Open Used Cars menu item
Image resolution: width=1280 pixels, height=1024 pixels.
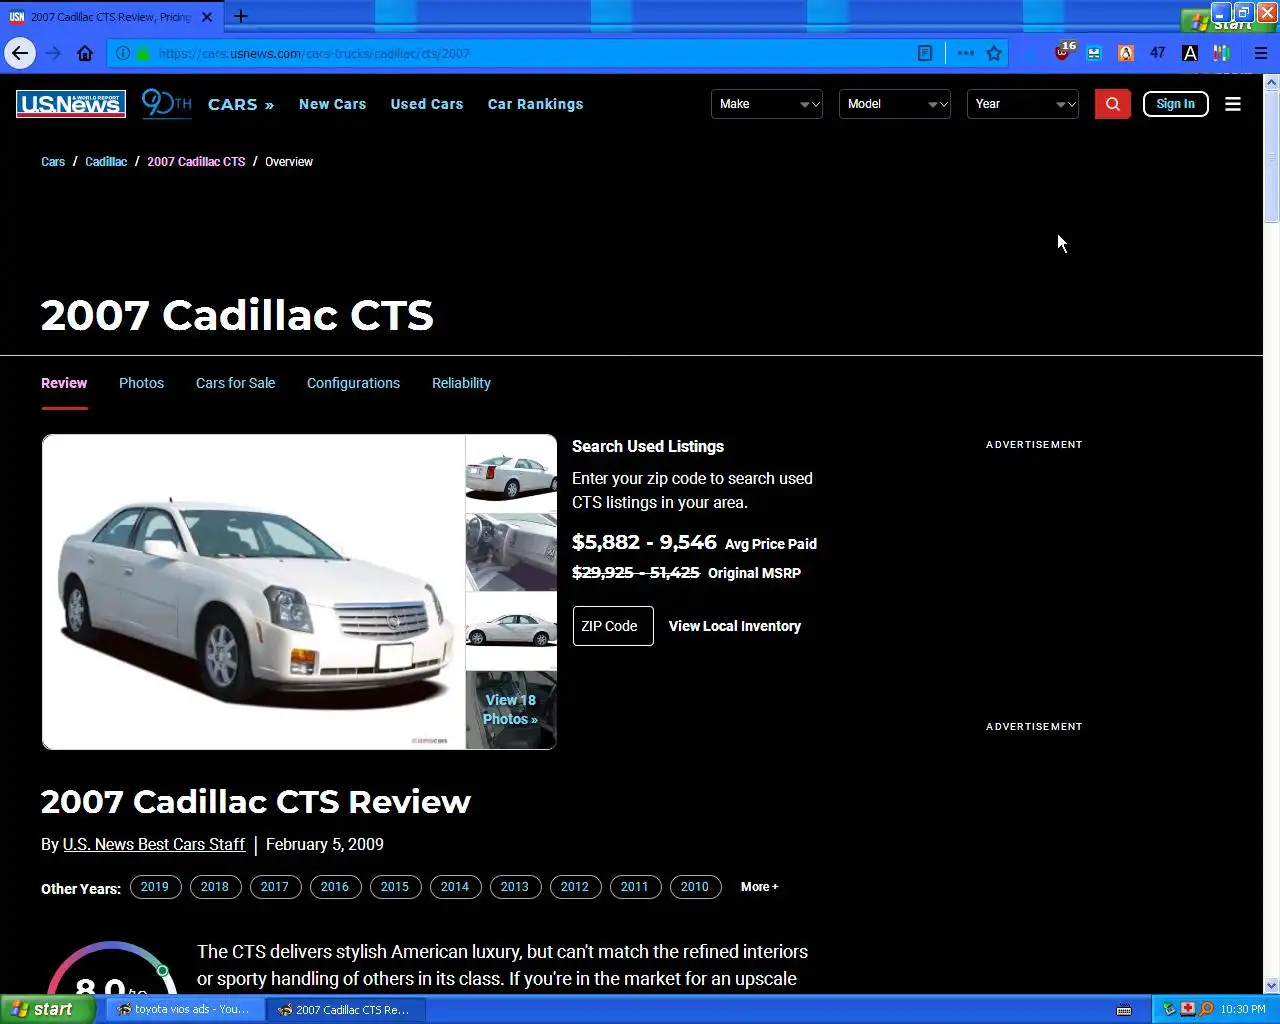point(427,104)
